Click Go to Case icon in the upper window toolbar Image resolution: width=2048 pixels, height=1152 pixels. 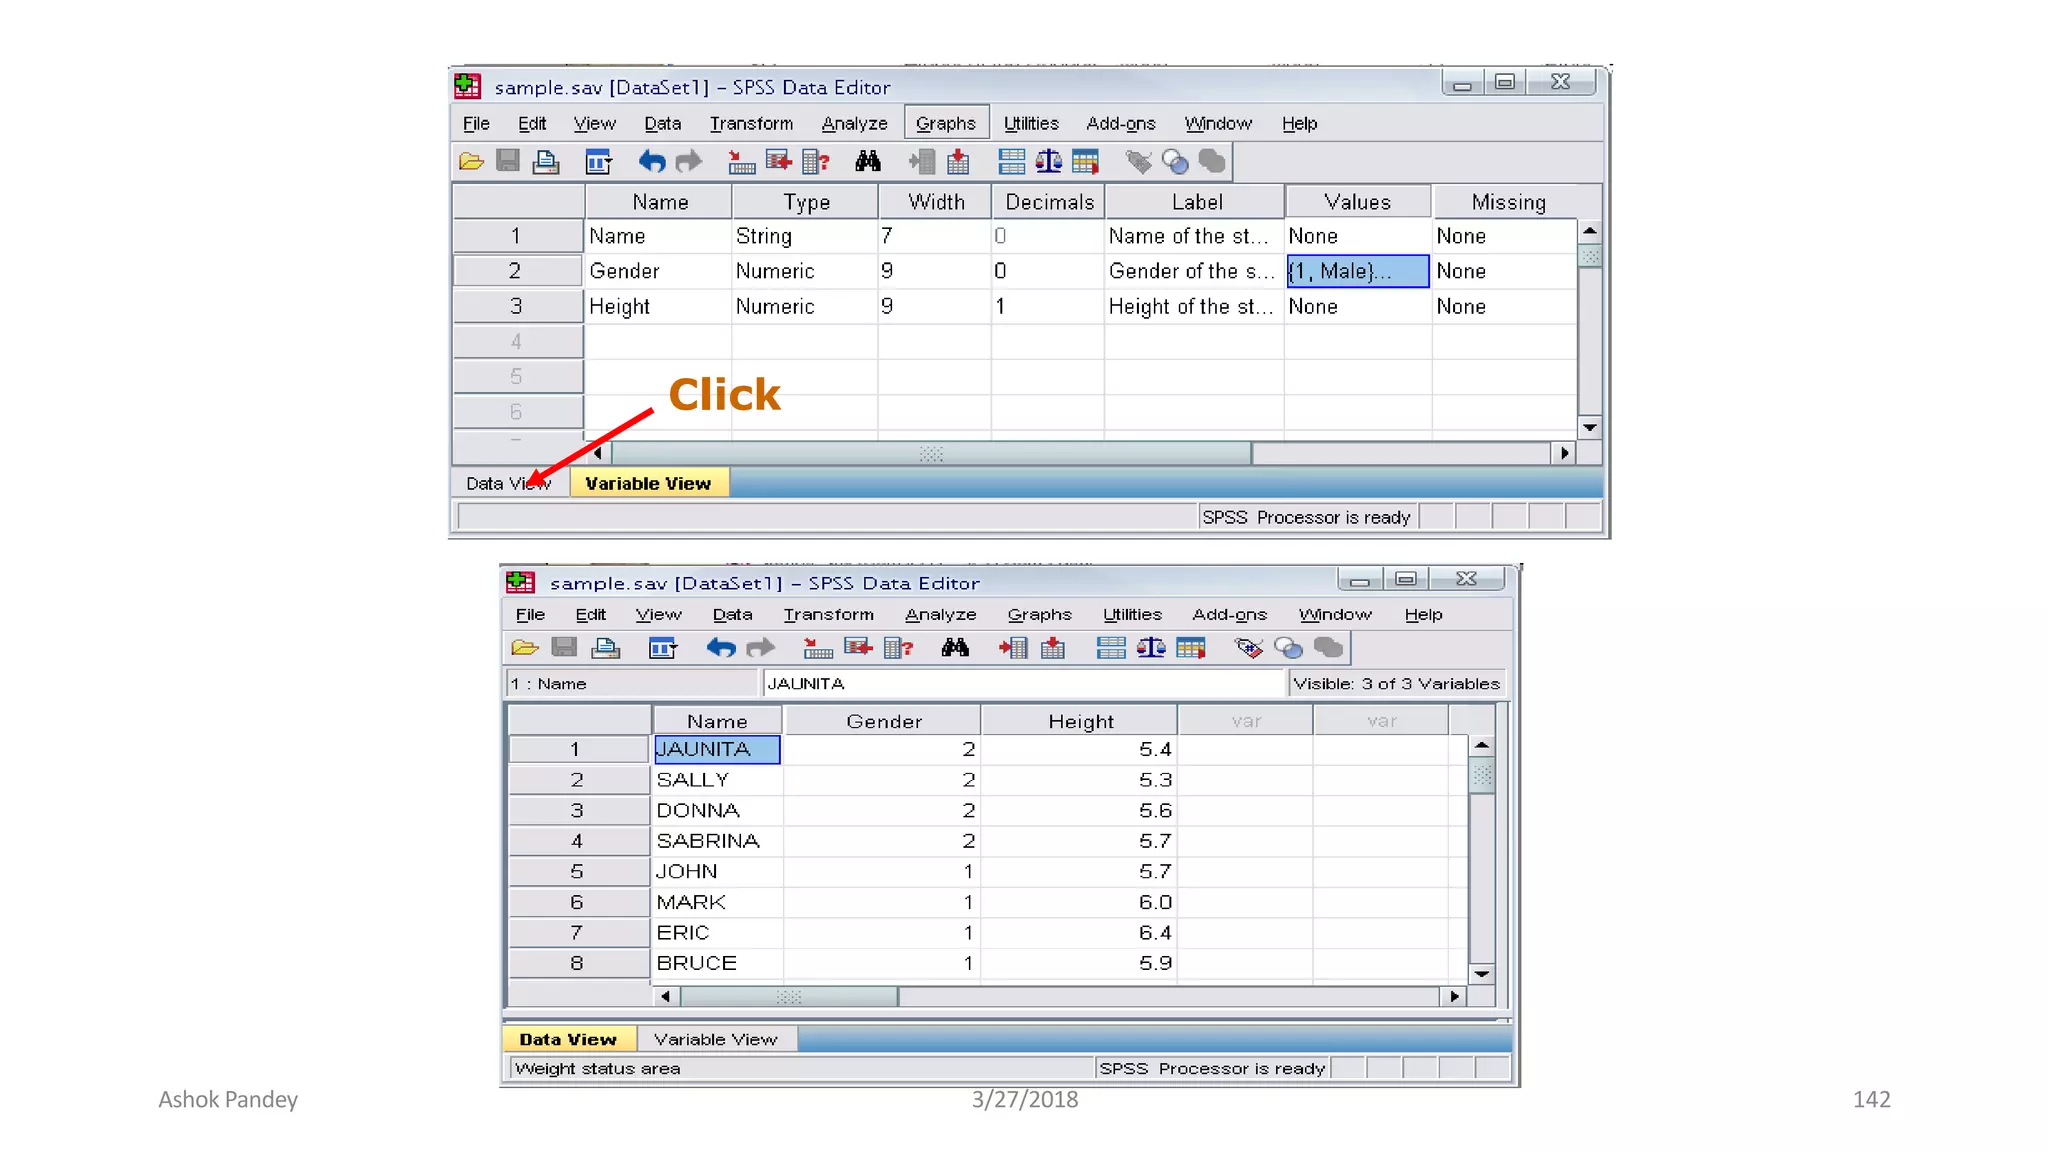(x=741, y=161)
